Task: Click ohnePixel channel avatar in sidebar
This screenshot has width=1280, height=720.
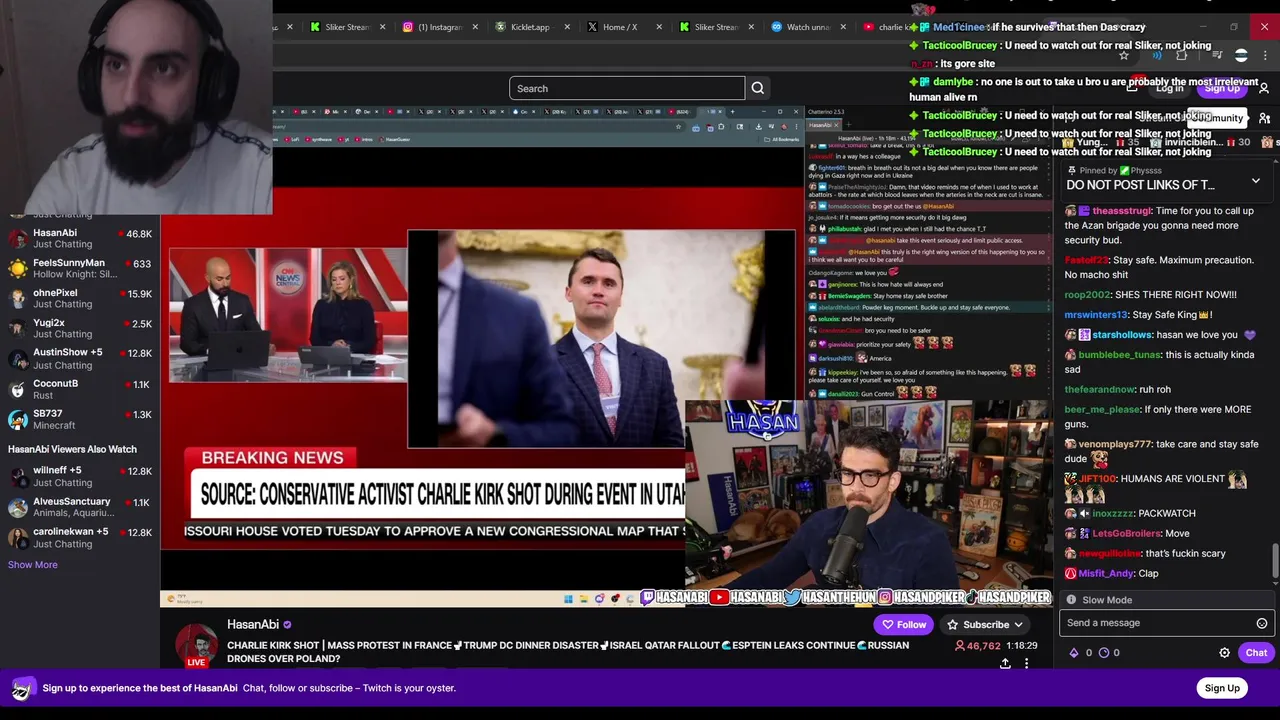Action: pos(17,298)
